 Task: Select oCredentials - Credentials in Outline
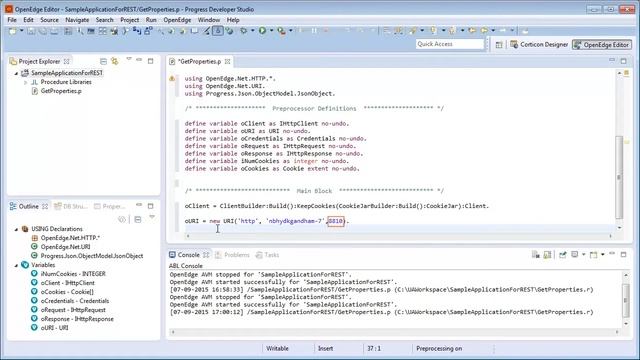[75, 301]
